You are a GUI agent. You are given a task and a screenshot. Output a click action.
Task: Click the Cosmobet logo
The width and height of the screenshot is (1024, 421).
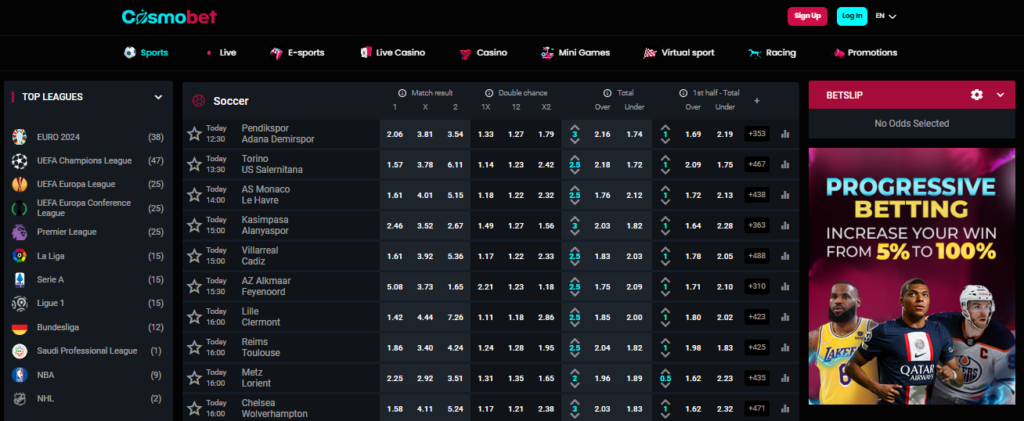[x=168, y=16]
